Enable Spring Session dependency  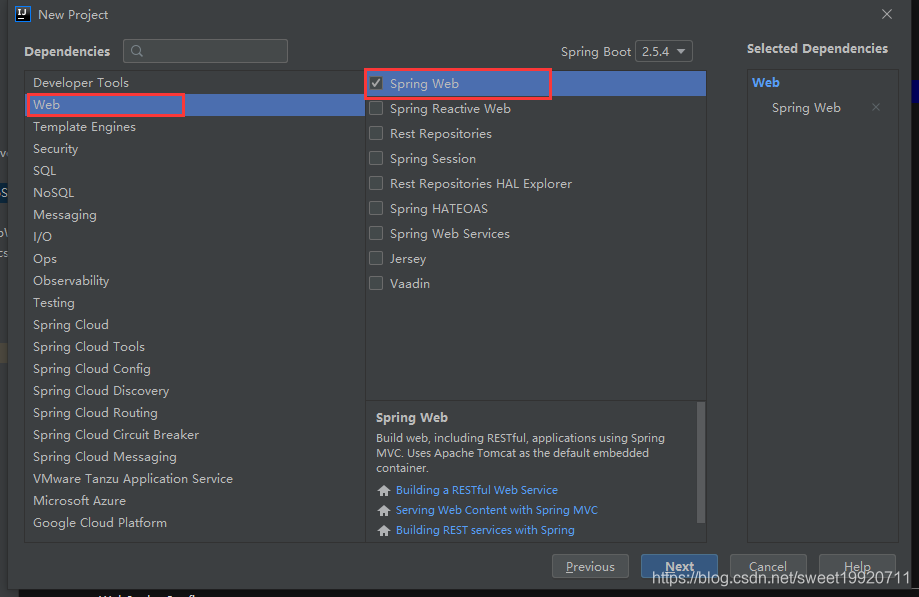376,158
